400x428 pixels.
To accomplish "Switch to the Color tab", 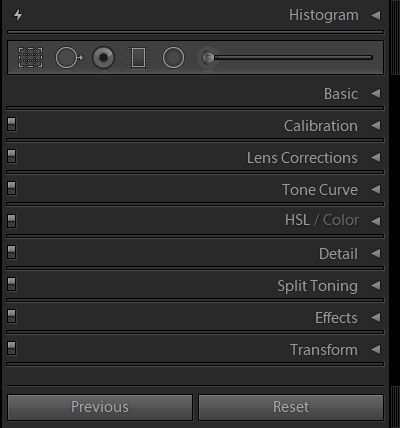I will pos(341,220).
